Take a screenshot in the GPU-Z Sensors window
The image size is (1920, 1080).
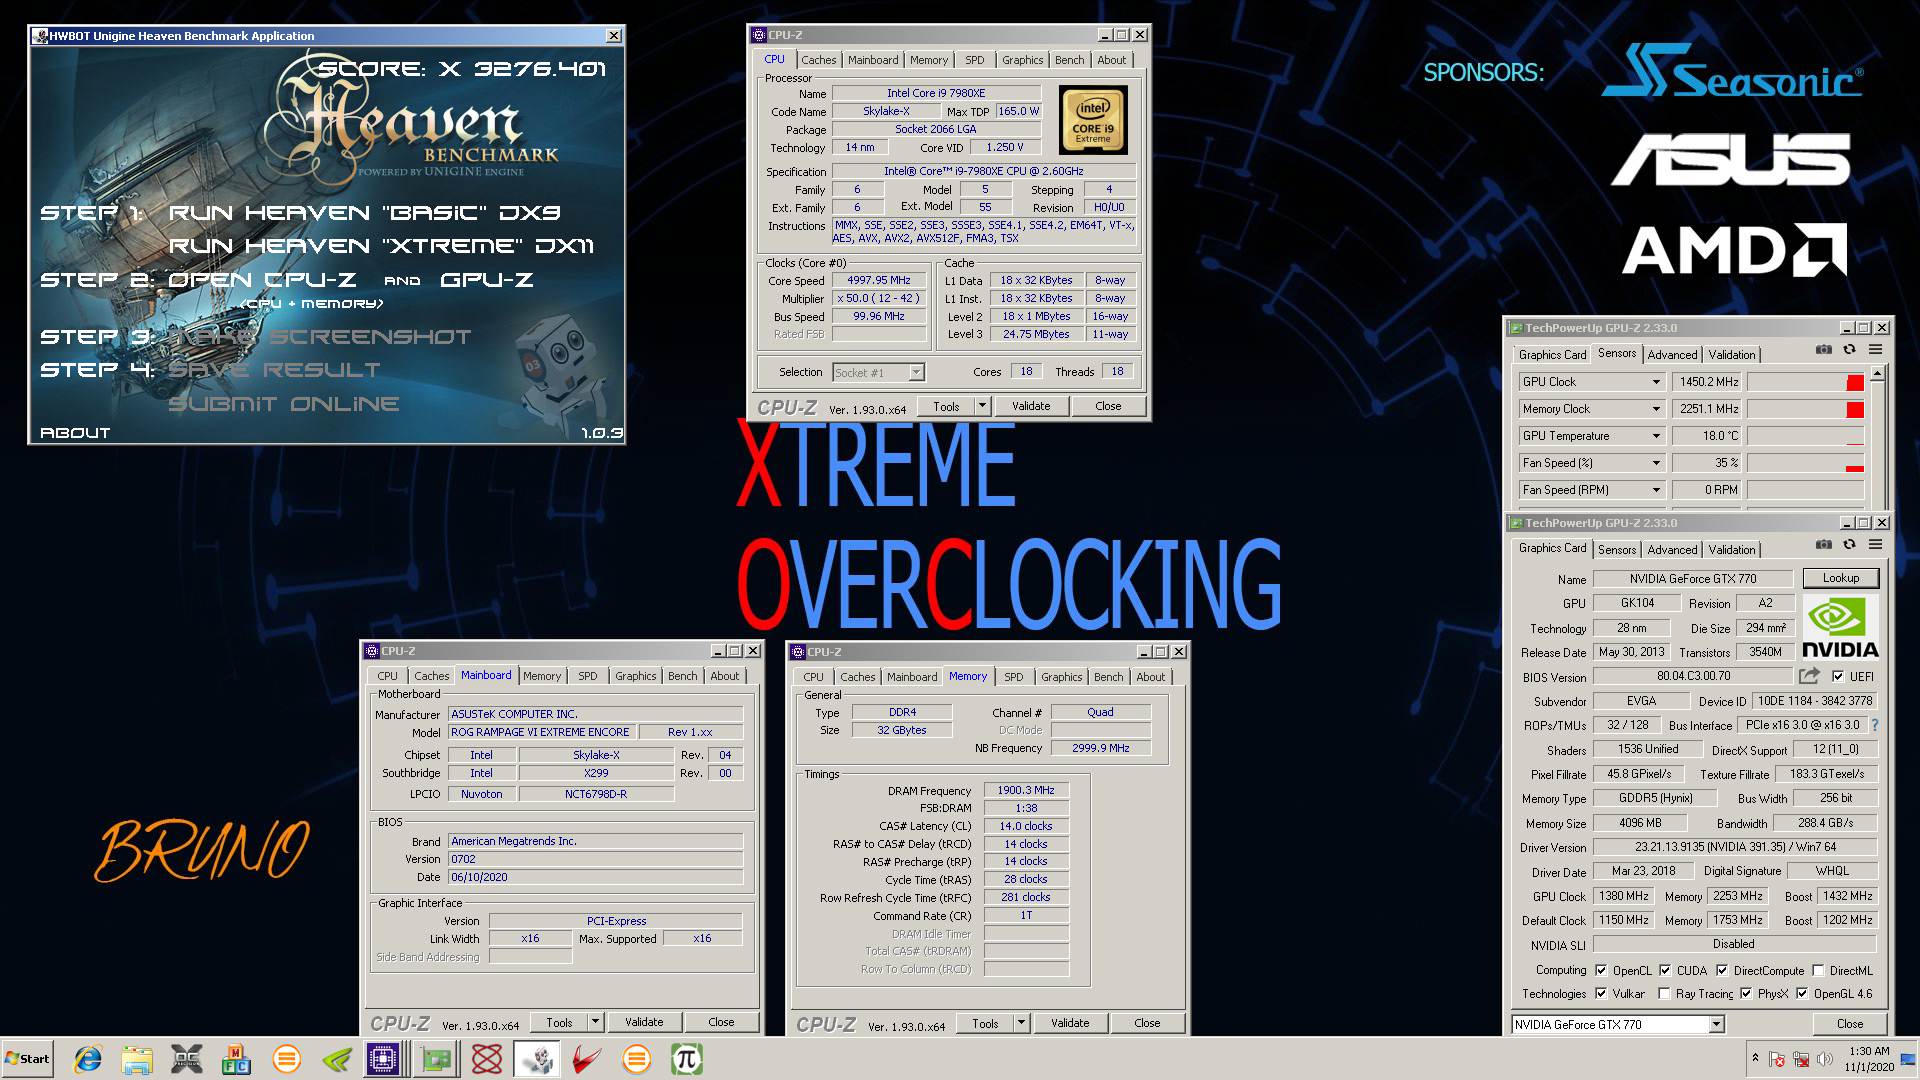1824,350
